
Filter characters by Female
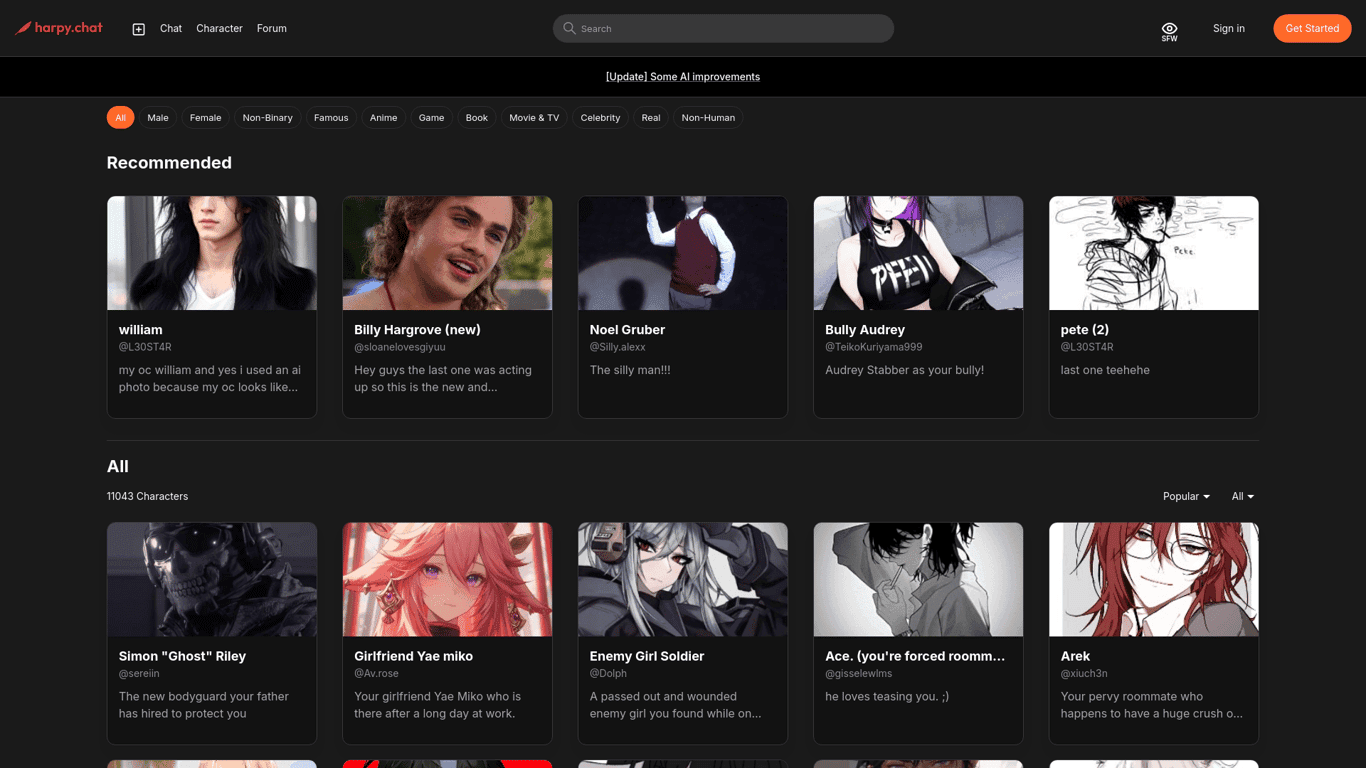(x=206, y=118)
